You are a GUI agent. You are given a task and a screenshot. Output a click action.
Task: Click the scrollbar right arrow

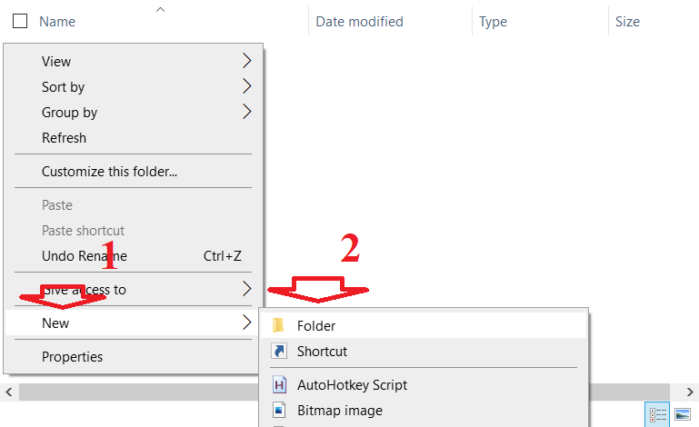pos(690,392)
